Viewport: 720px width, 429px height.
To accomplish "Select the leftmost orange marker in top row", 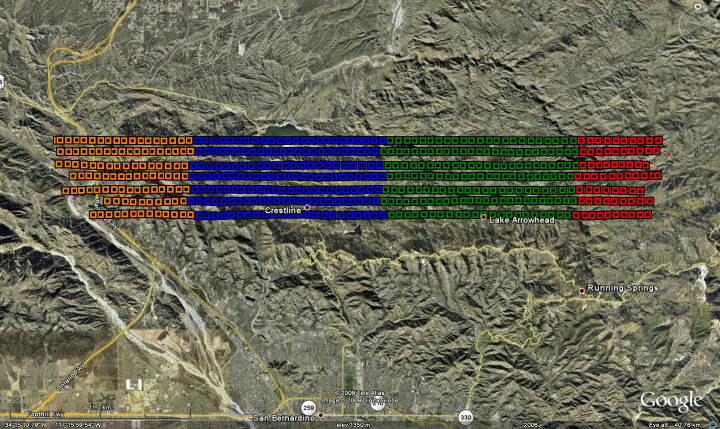I will point(59,140).
